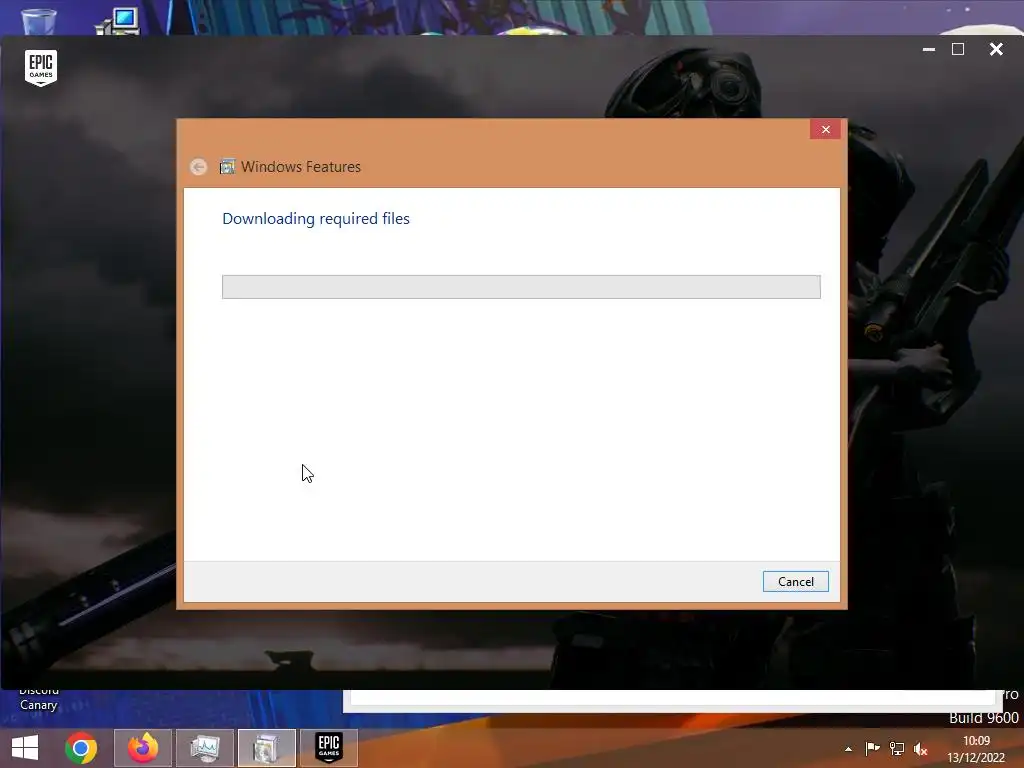Switch to Windows Features taskbar item
Screen dimensions: 1024x768
(266, 748)
